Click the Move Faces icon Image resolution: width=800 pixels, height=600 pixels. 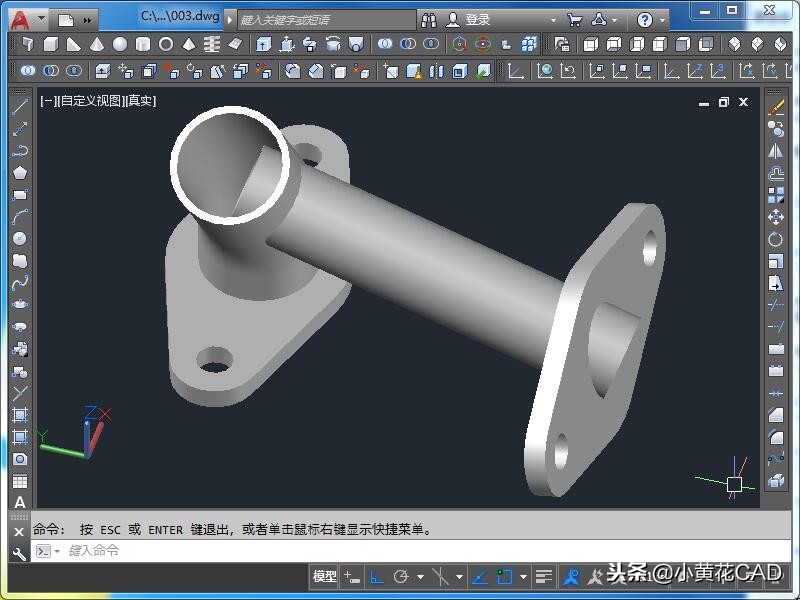click(x=126, y=70)
